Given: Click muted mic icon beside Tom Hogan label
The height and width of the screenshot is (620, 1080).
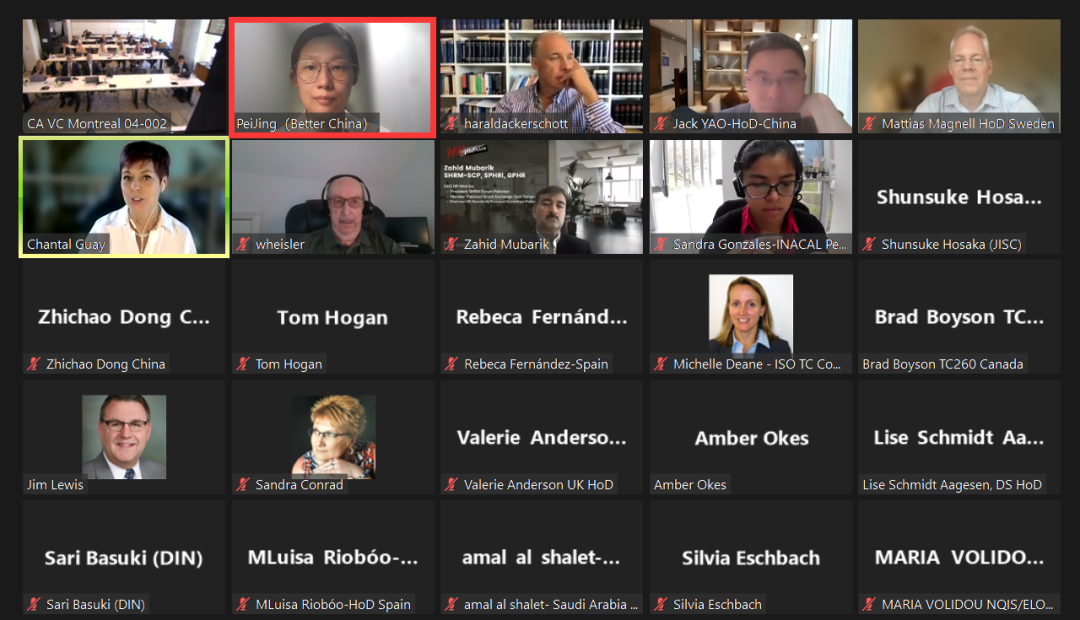Looking at the screenshot, I should 242,364.
